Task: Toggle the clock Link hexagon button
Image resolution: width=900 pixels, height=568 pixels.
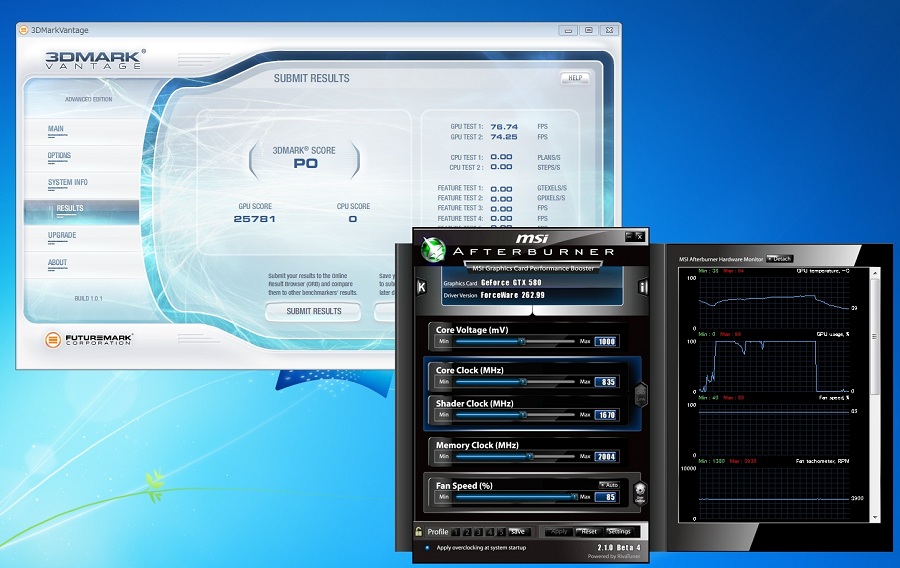Action: (x=641, y=395)
